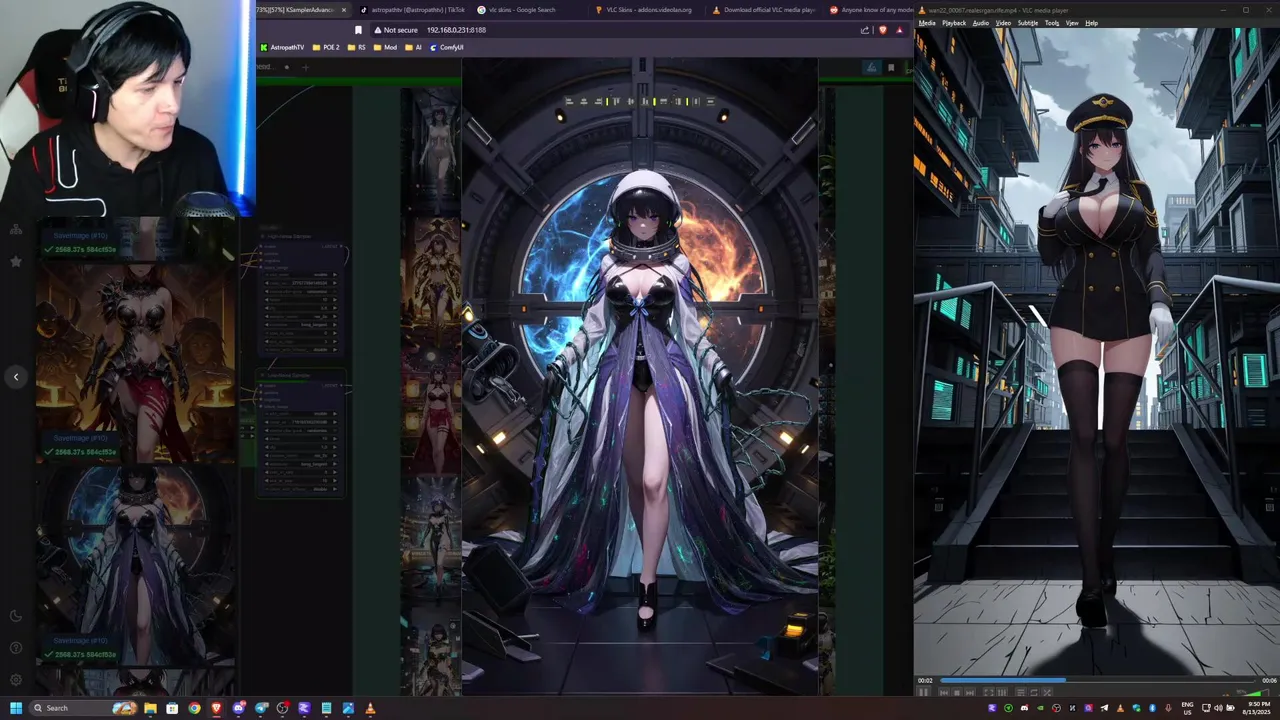
Task: Open the VLC View menu
Action: coord(1072,23)
